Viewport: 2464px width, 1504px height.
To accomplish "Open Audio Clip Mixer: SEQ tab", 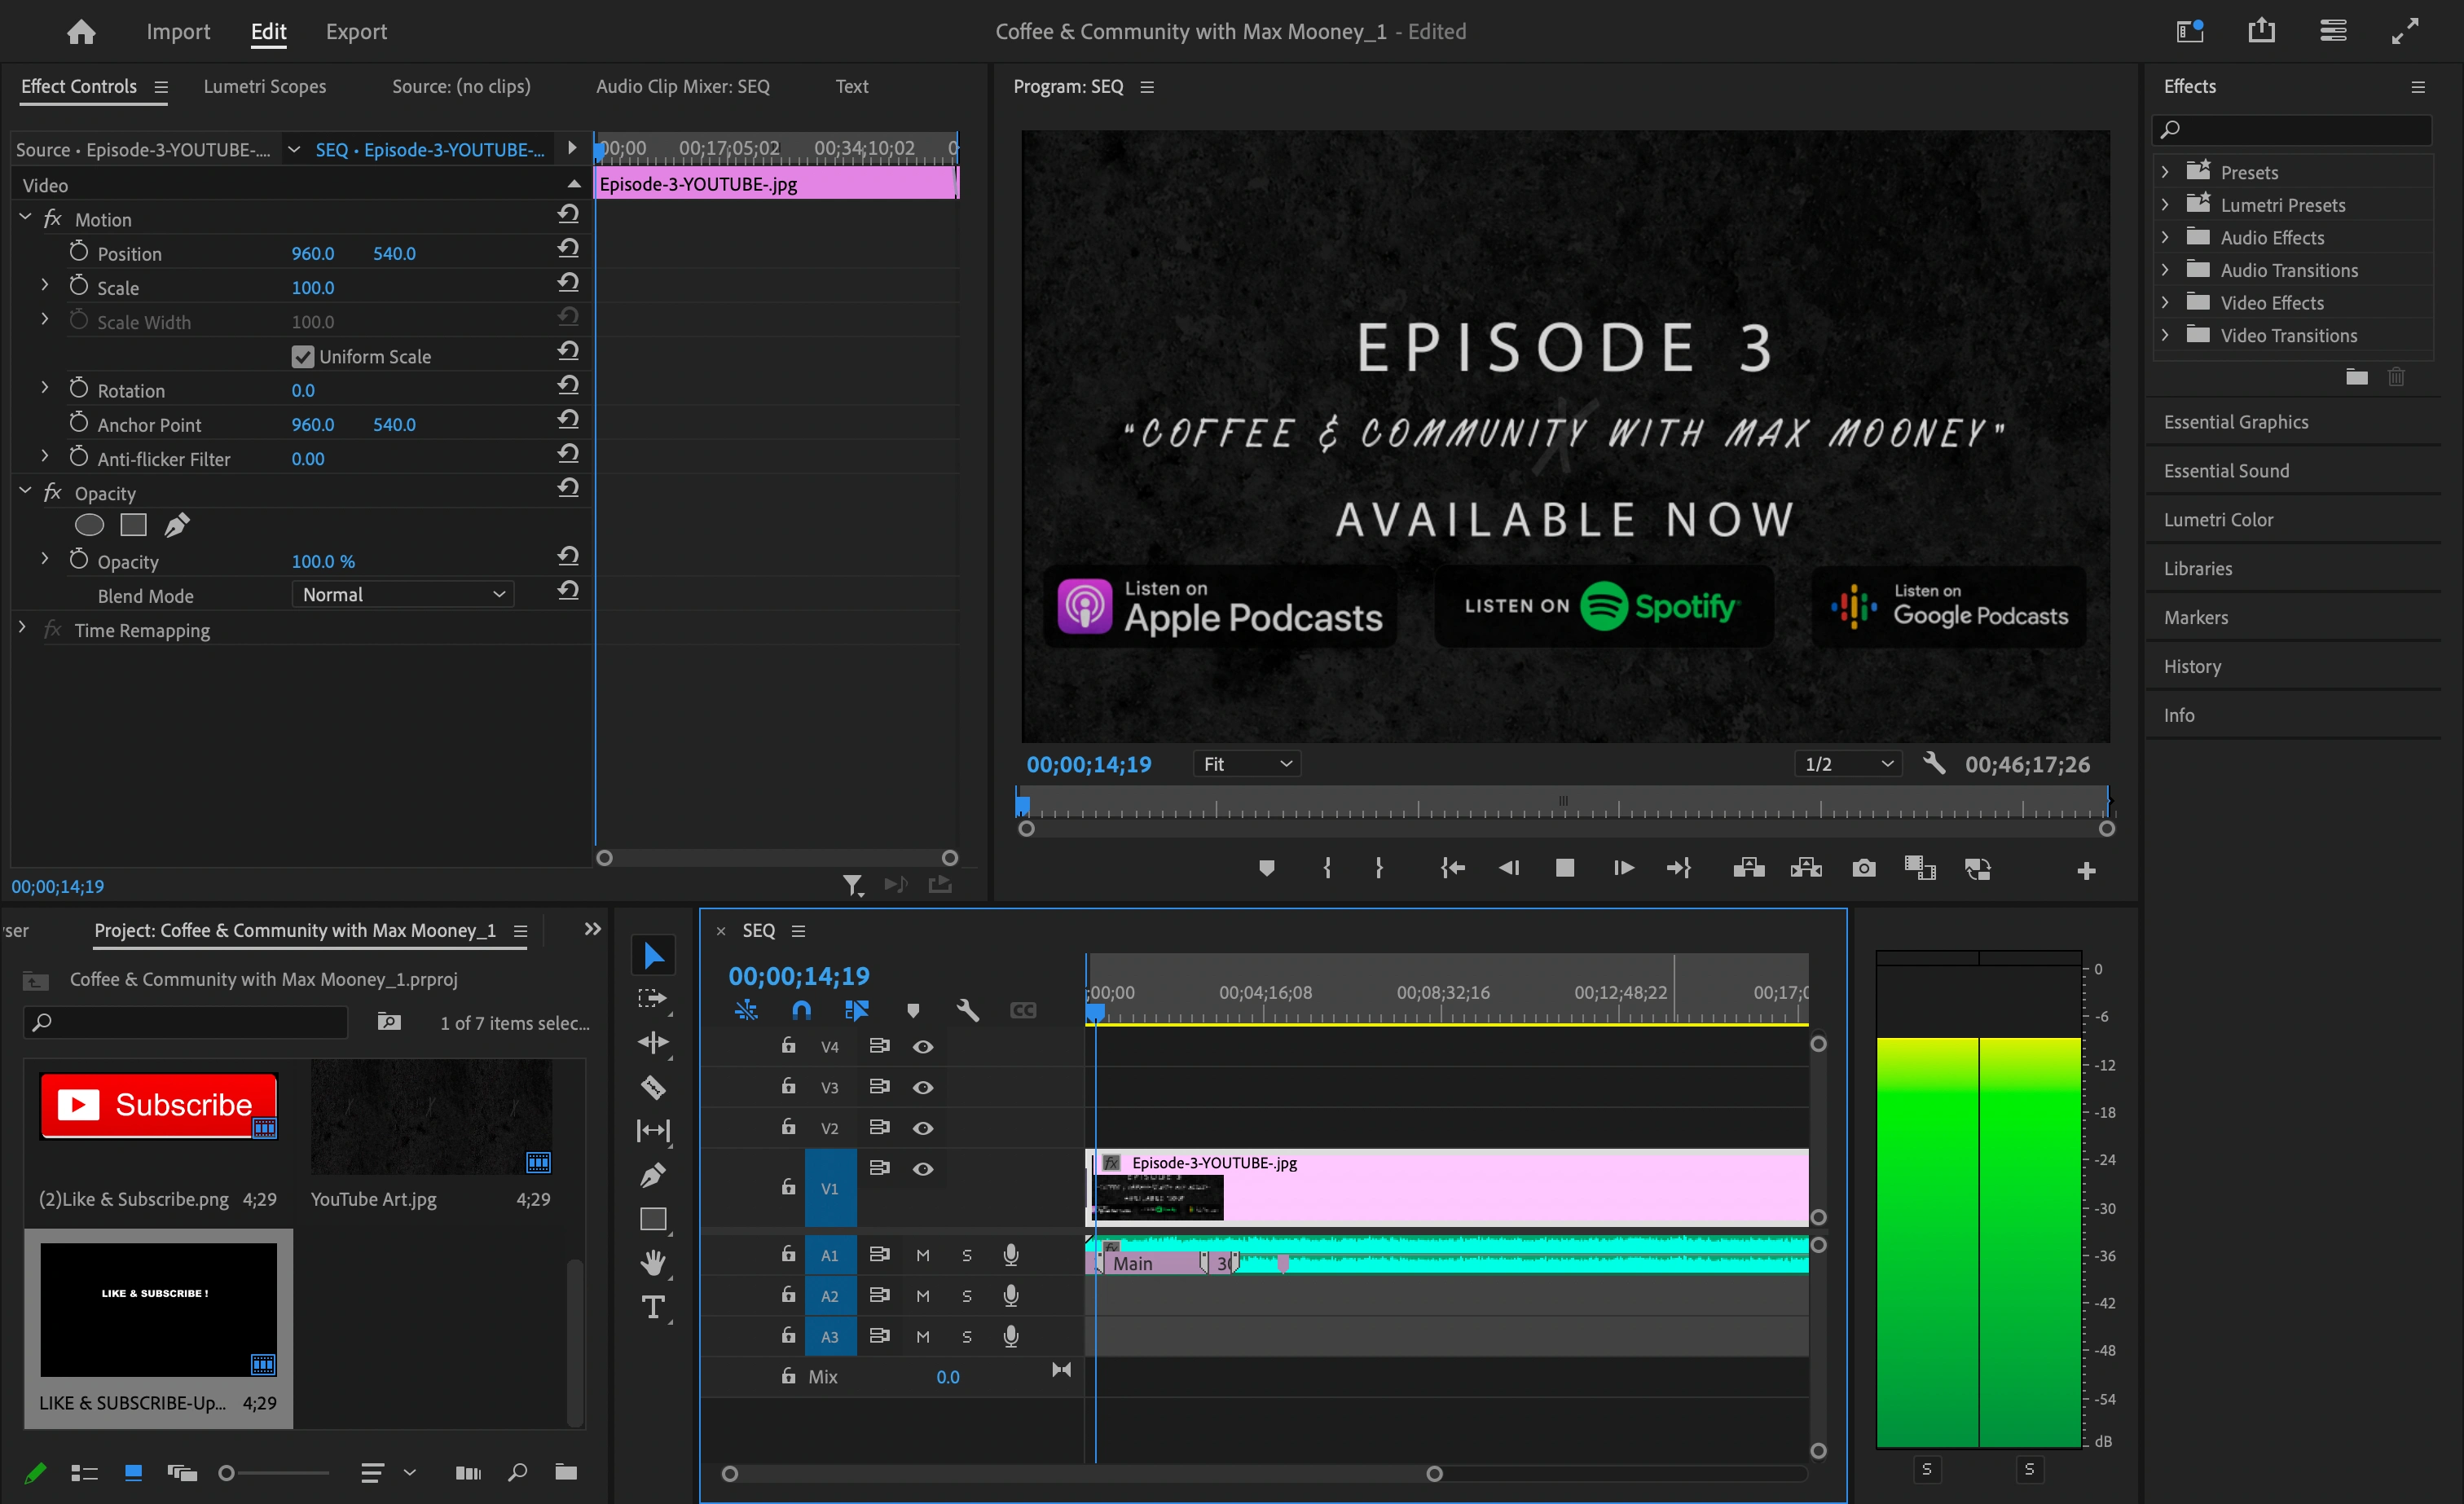I will [x=683, y=87].
